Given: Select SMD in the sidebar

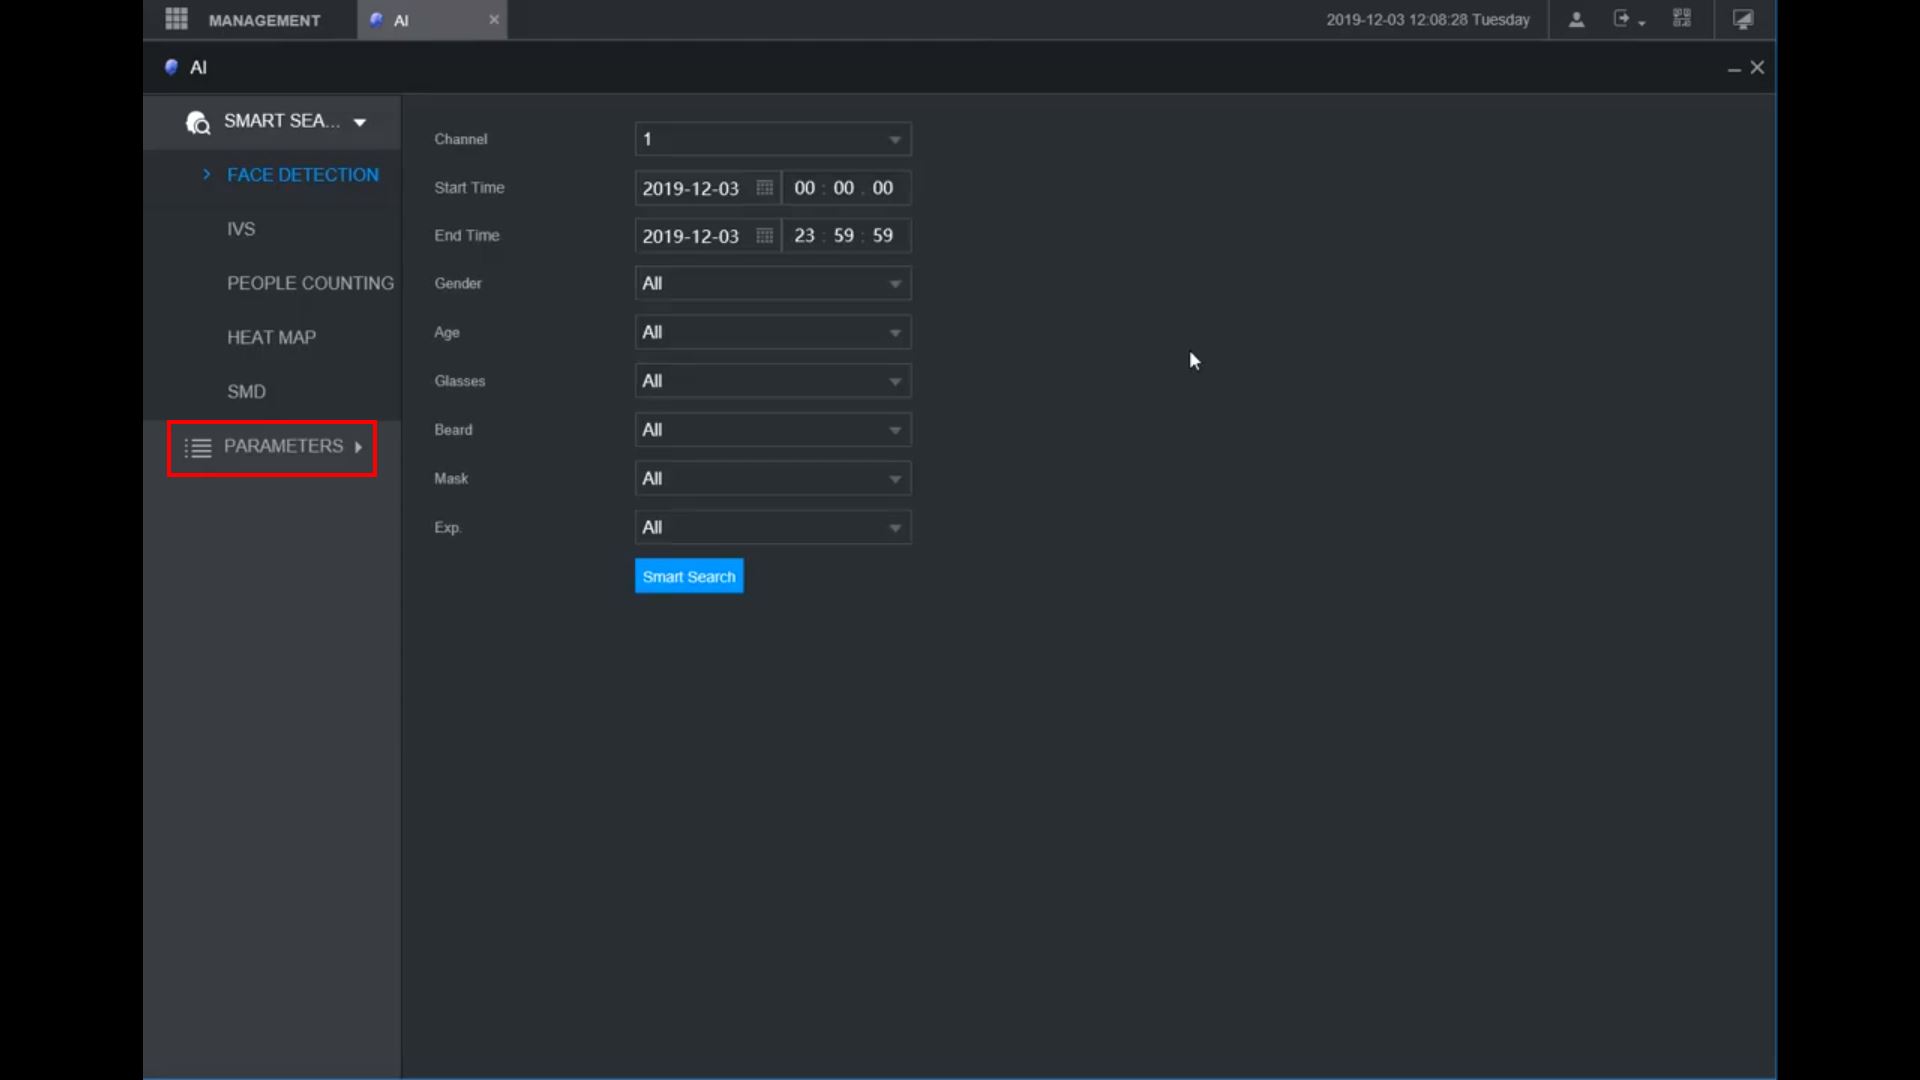Looking at the screenshot, I should pos(246,391).
